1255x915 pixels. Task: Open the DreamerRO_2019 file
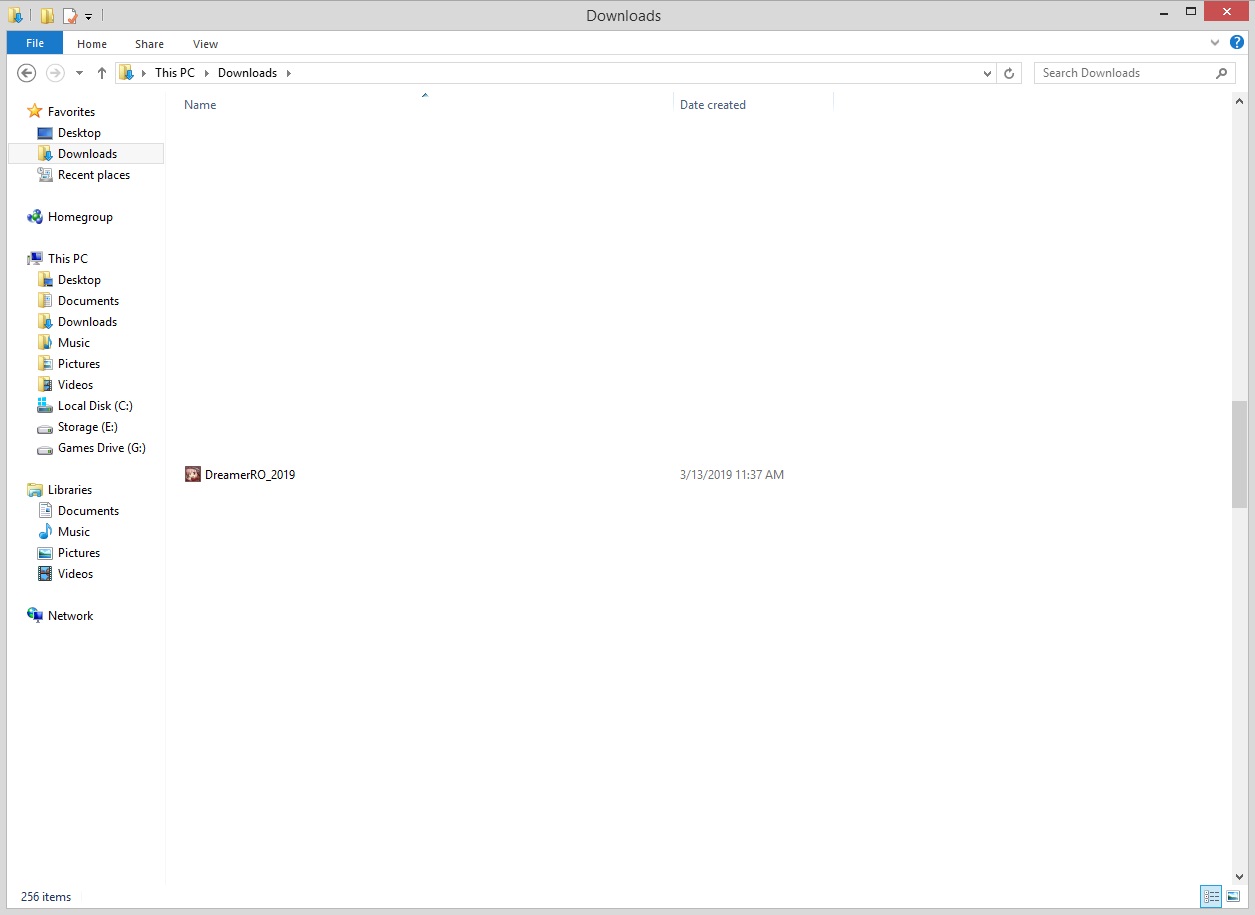[249, 475]
